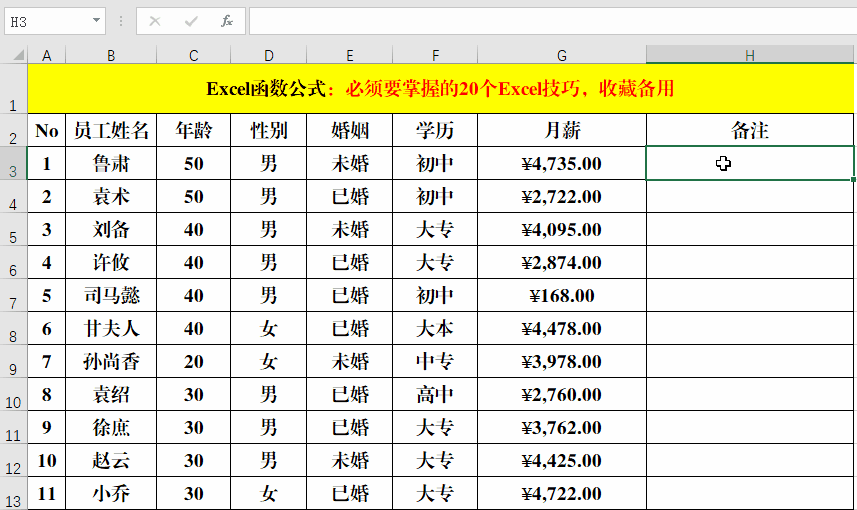Select column H header
Viewport: 857px width, 510px height.
pos(750,55)
